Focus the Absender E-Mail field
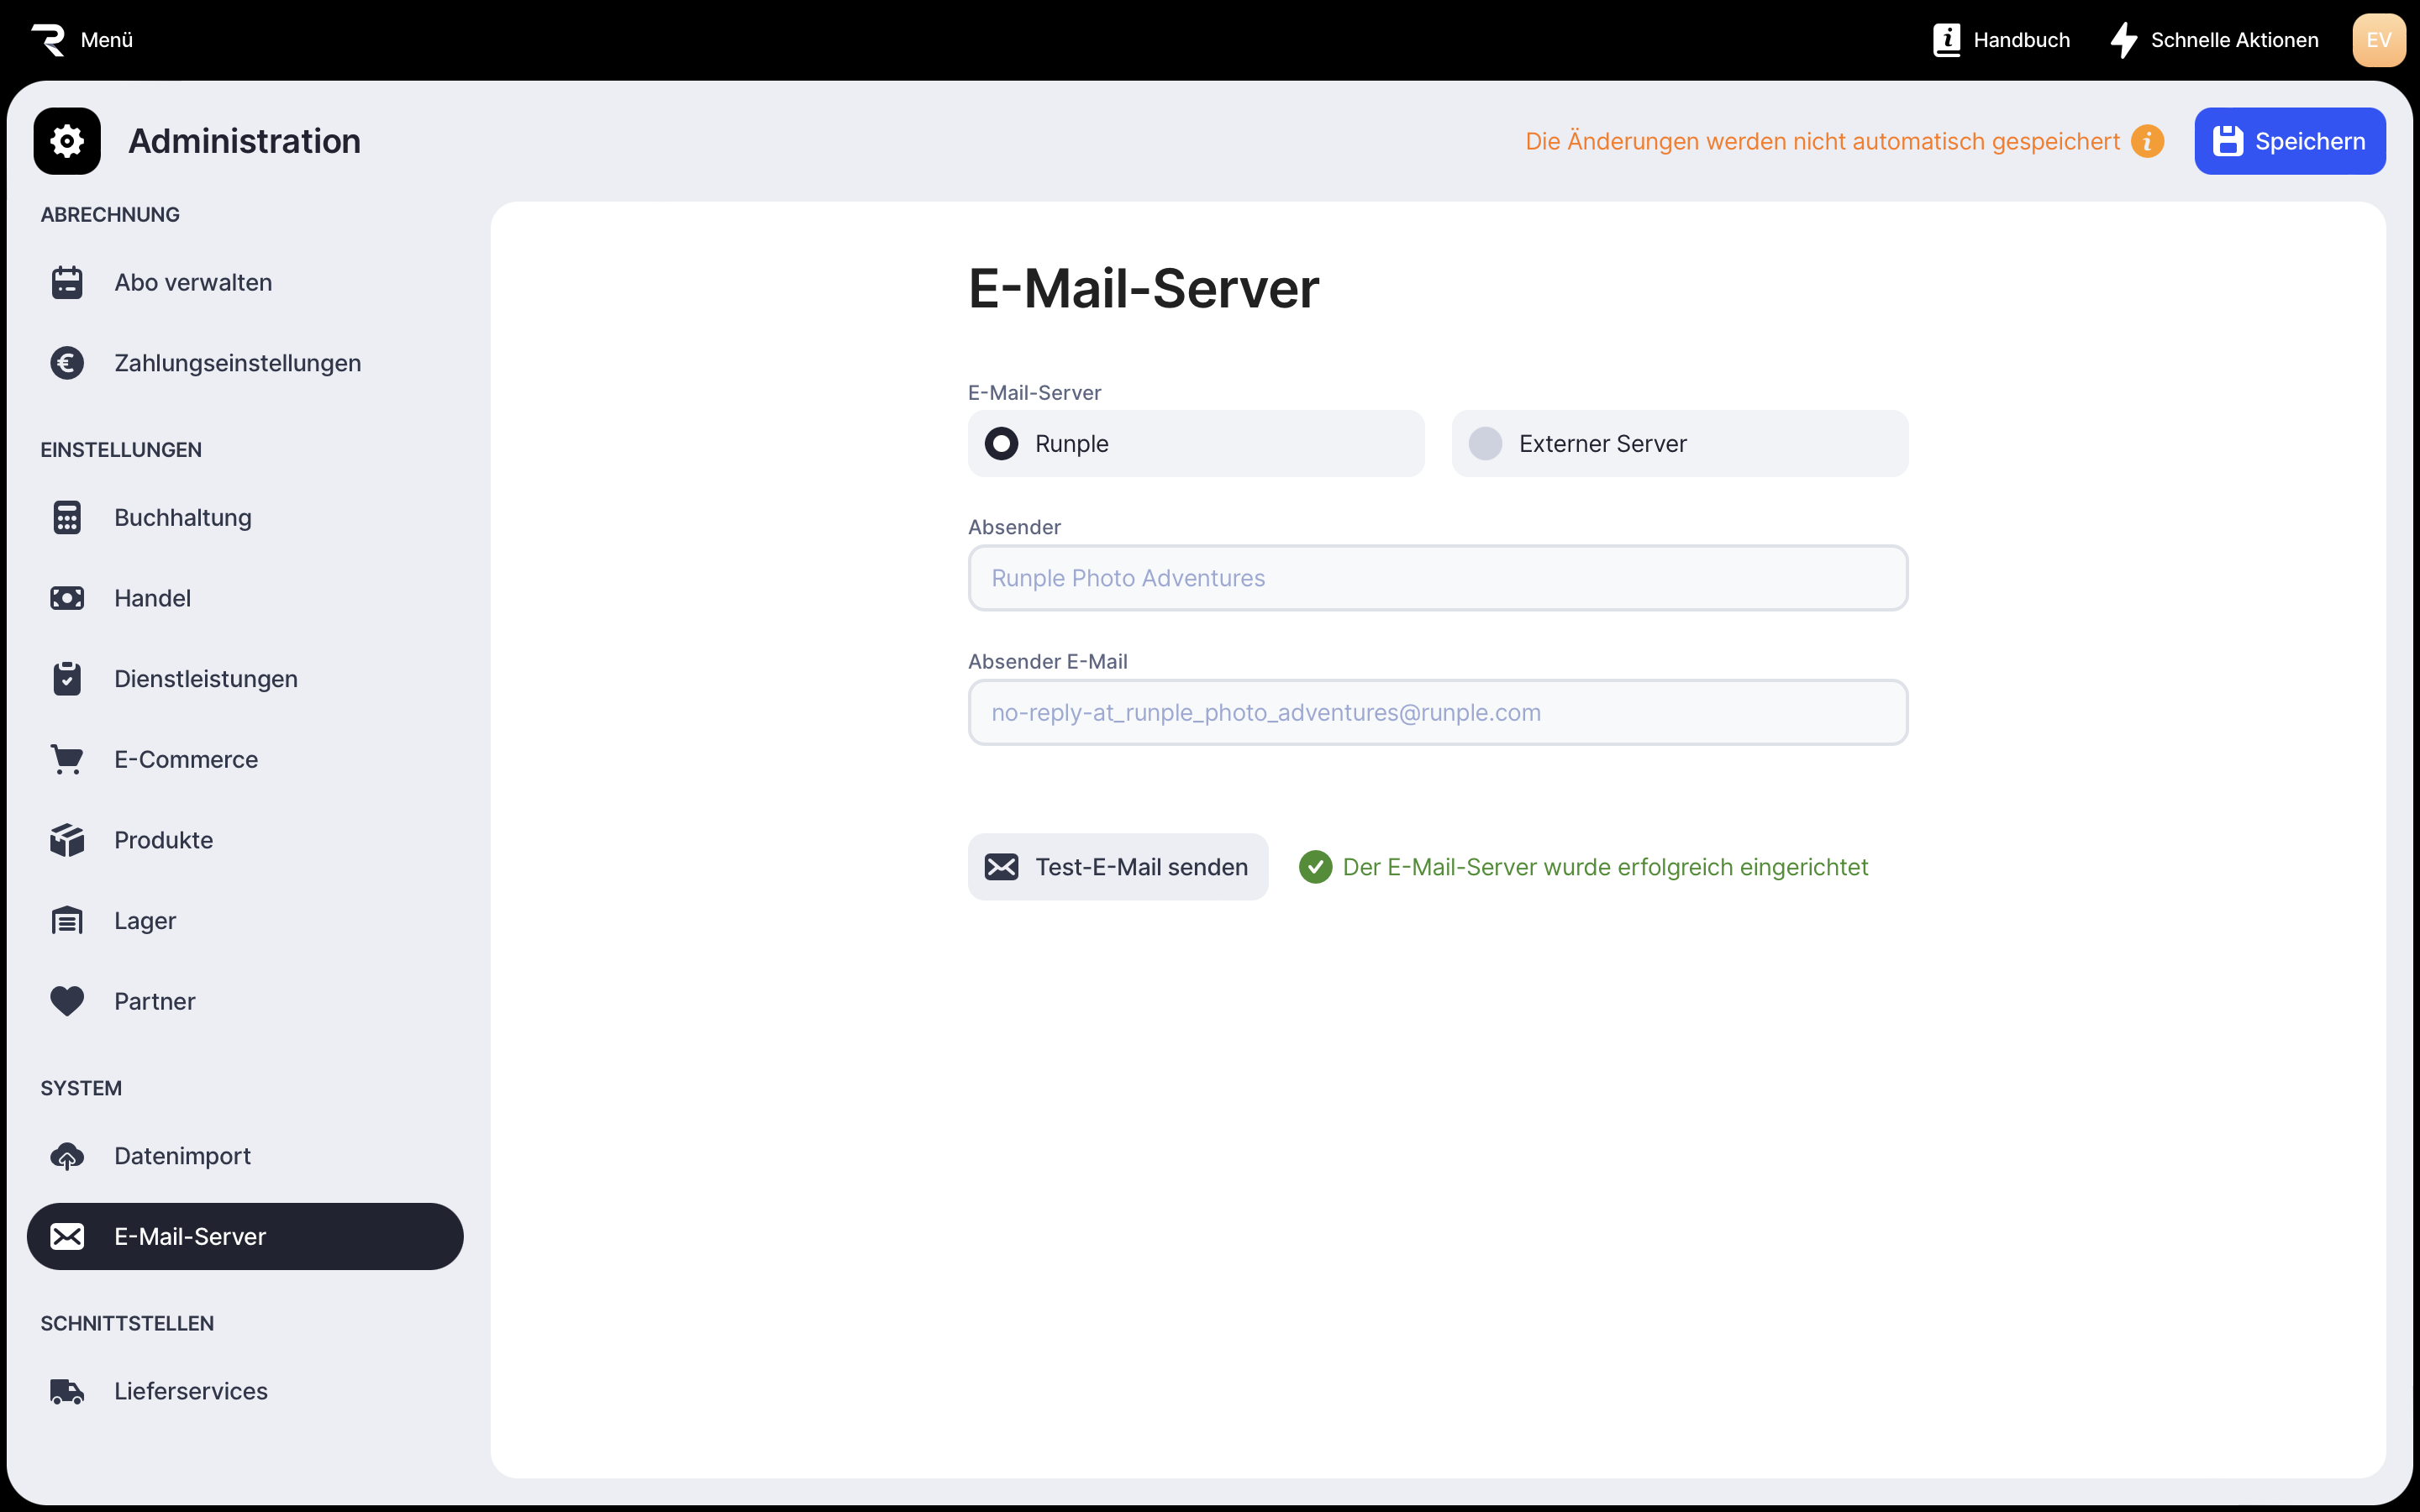Image resolution: width=2420 pixels, height=1512 pixels. pyautogui.click(x=1437, y=713)
